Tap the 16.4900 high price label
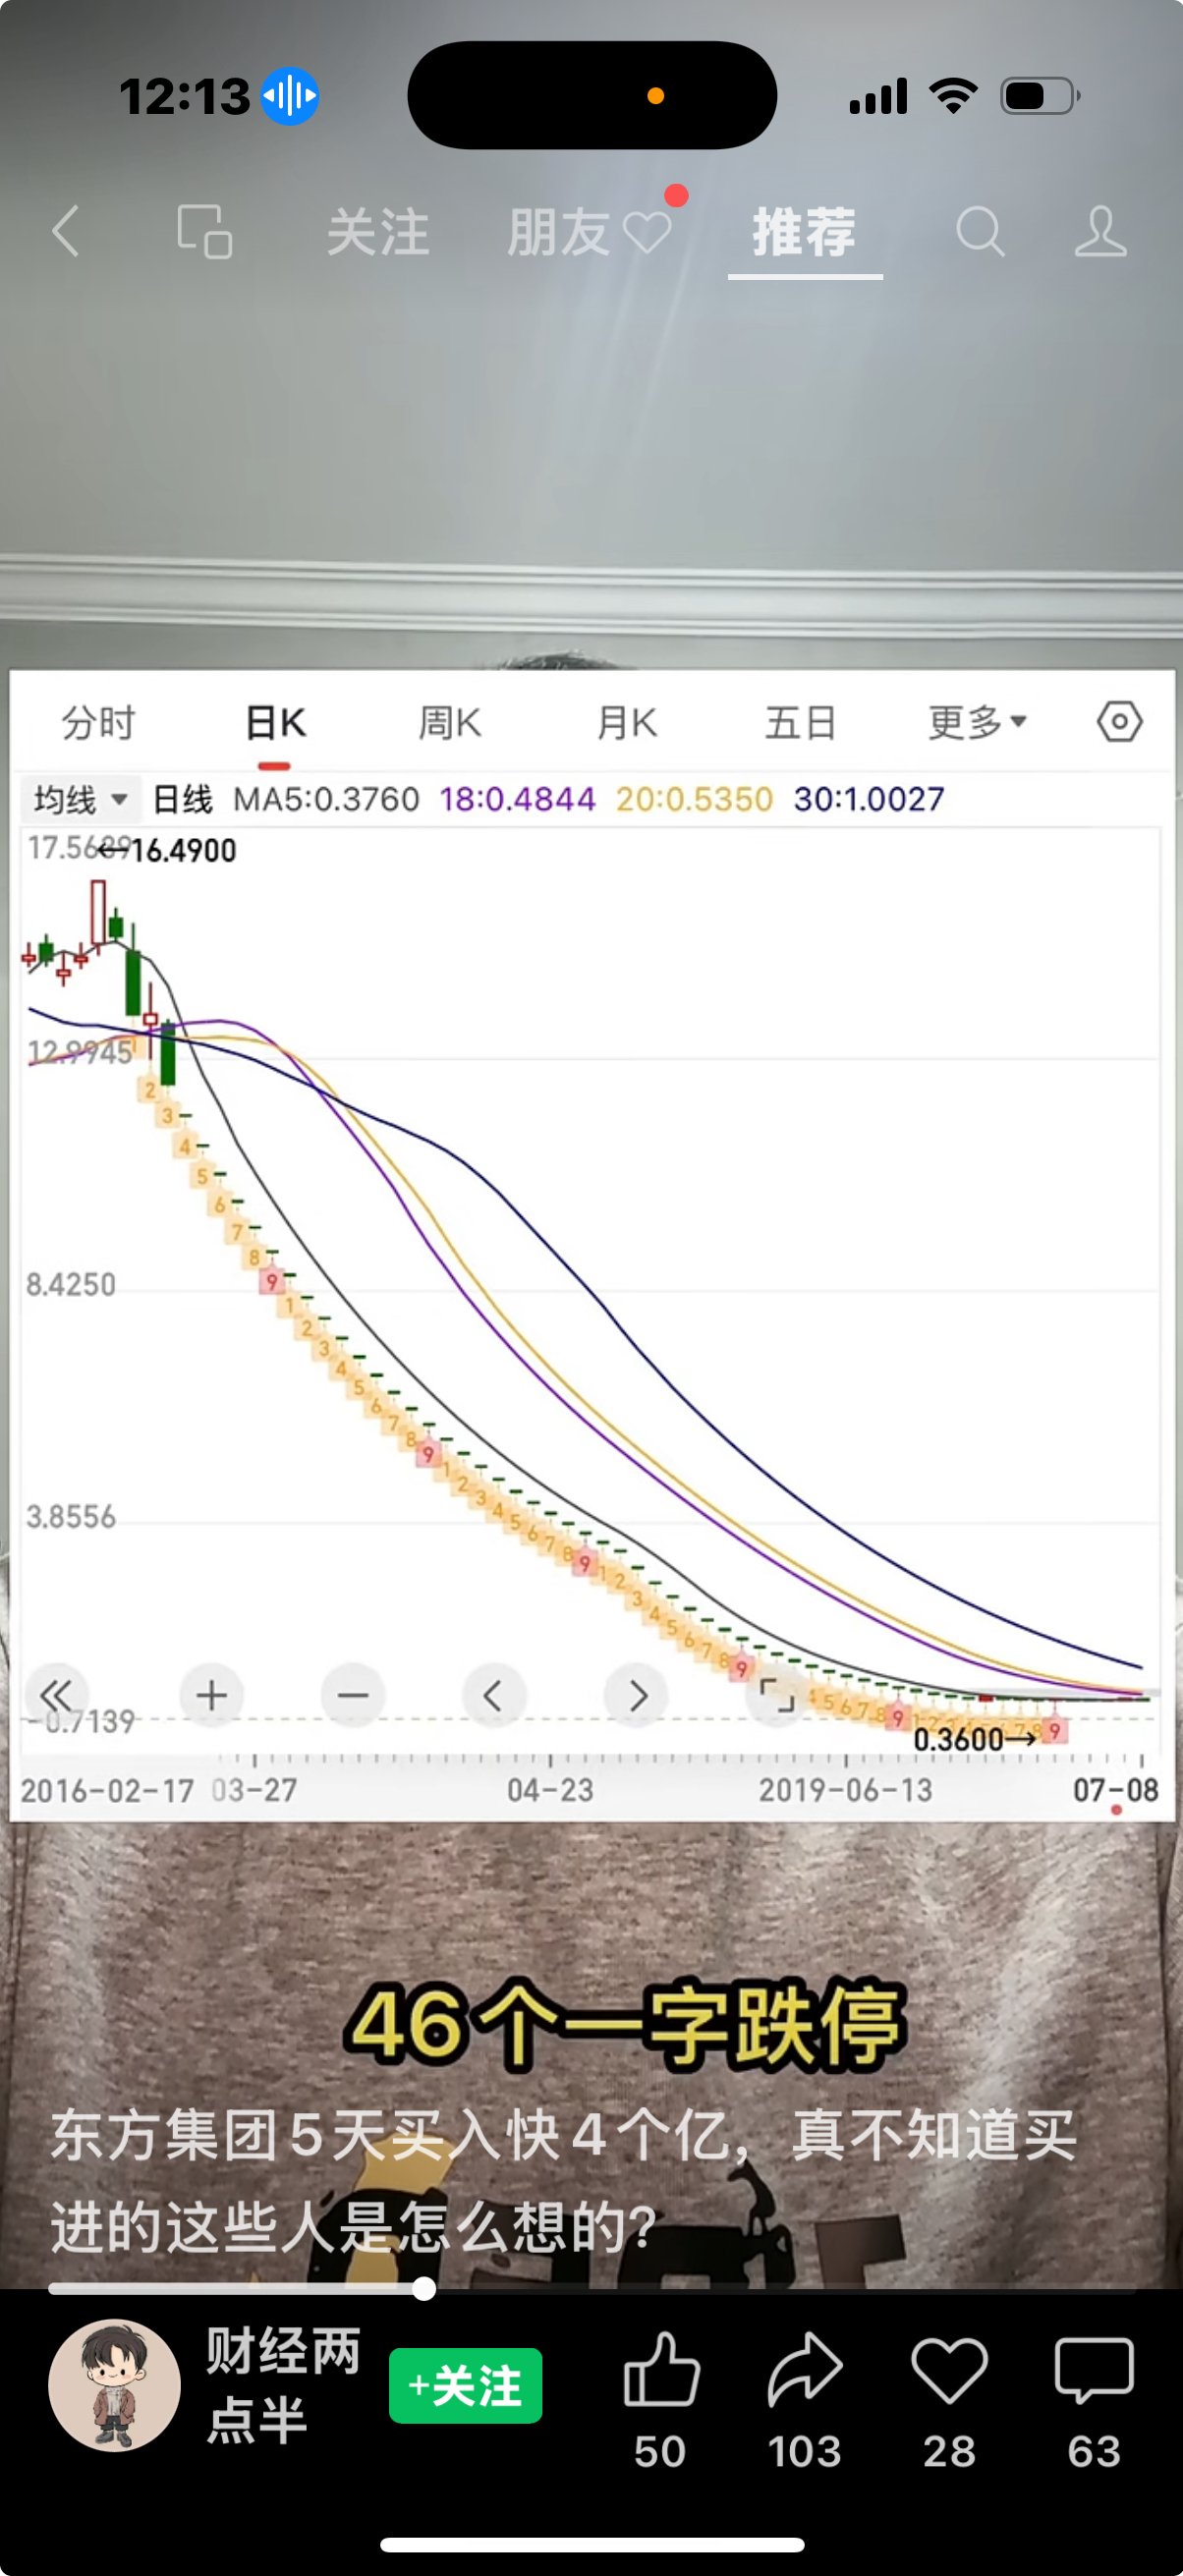 click(x=184, y=851)
